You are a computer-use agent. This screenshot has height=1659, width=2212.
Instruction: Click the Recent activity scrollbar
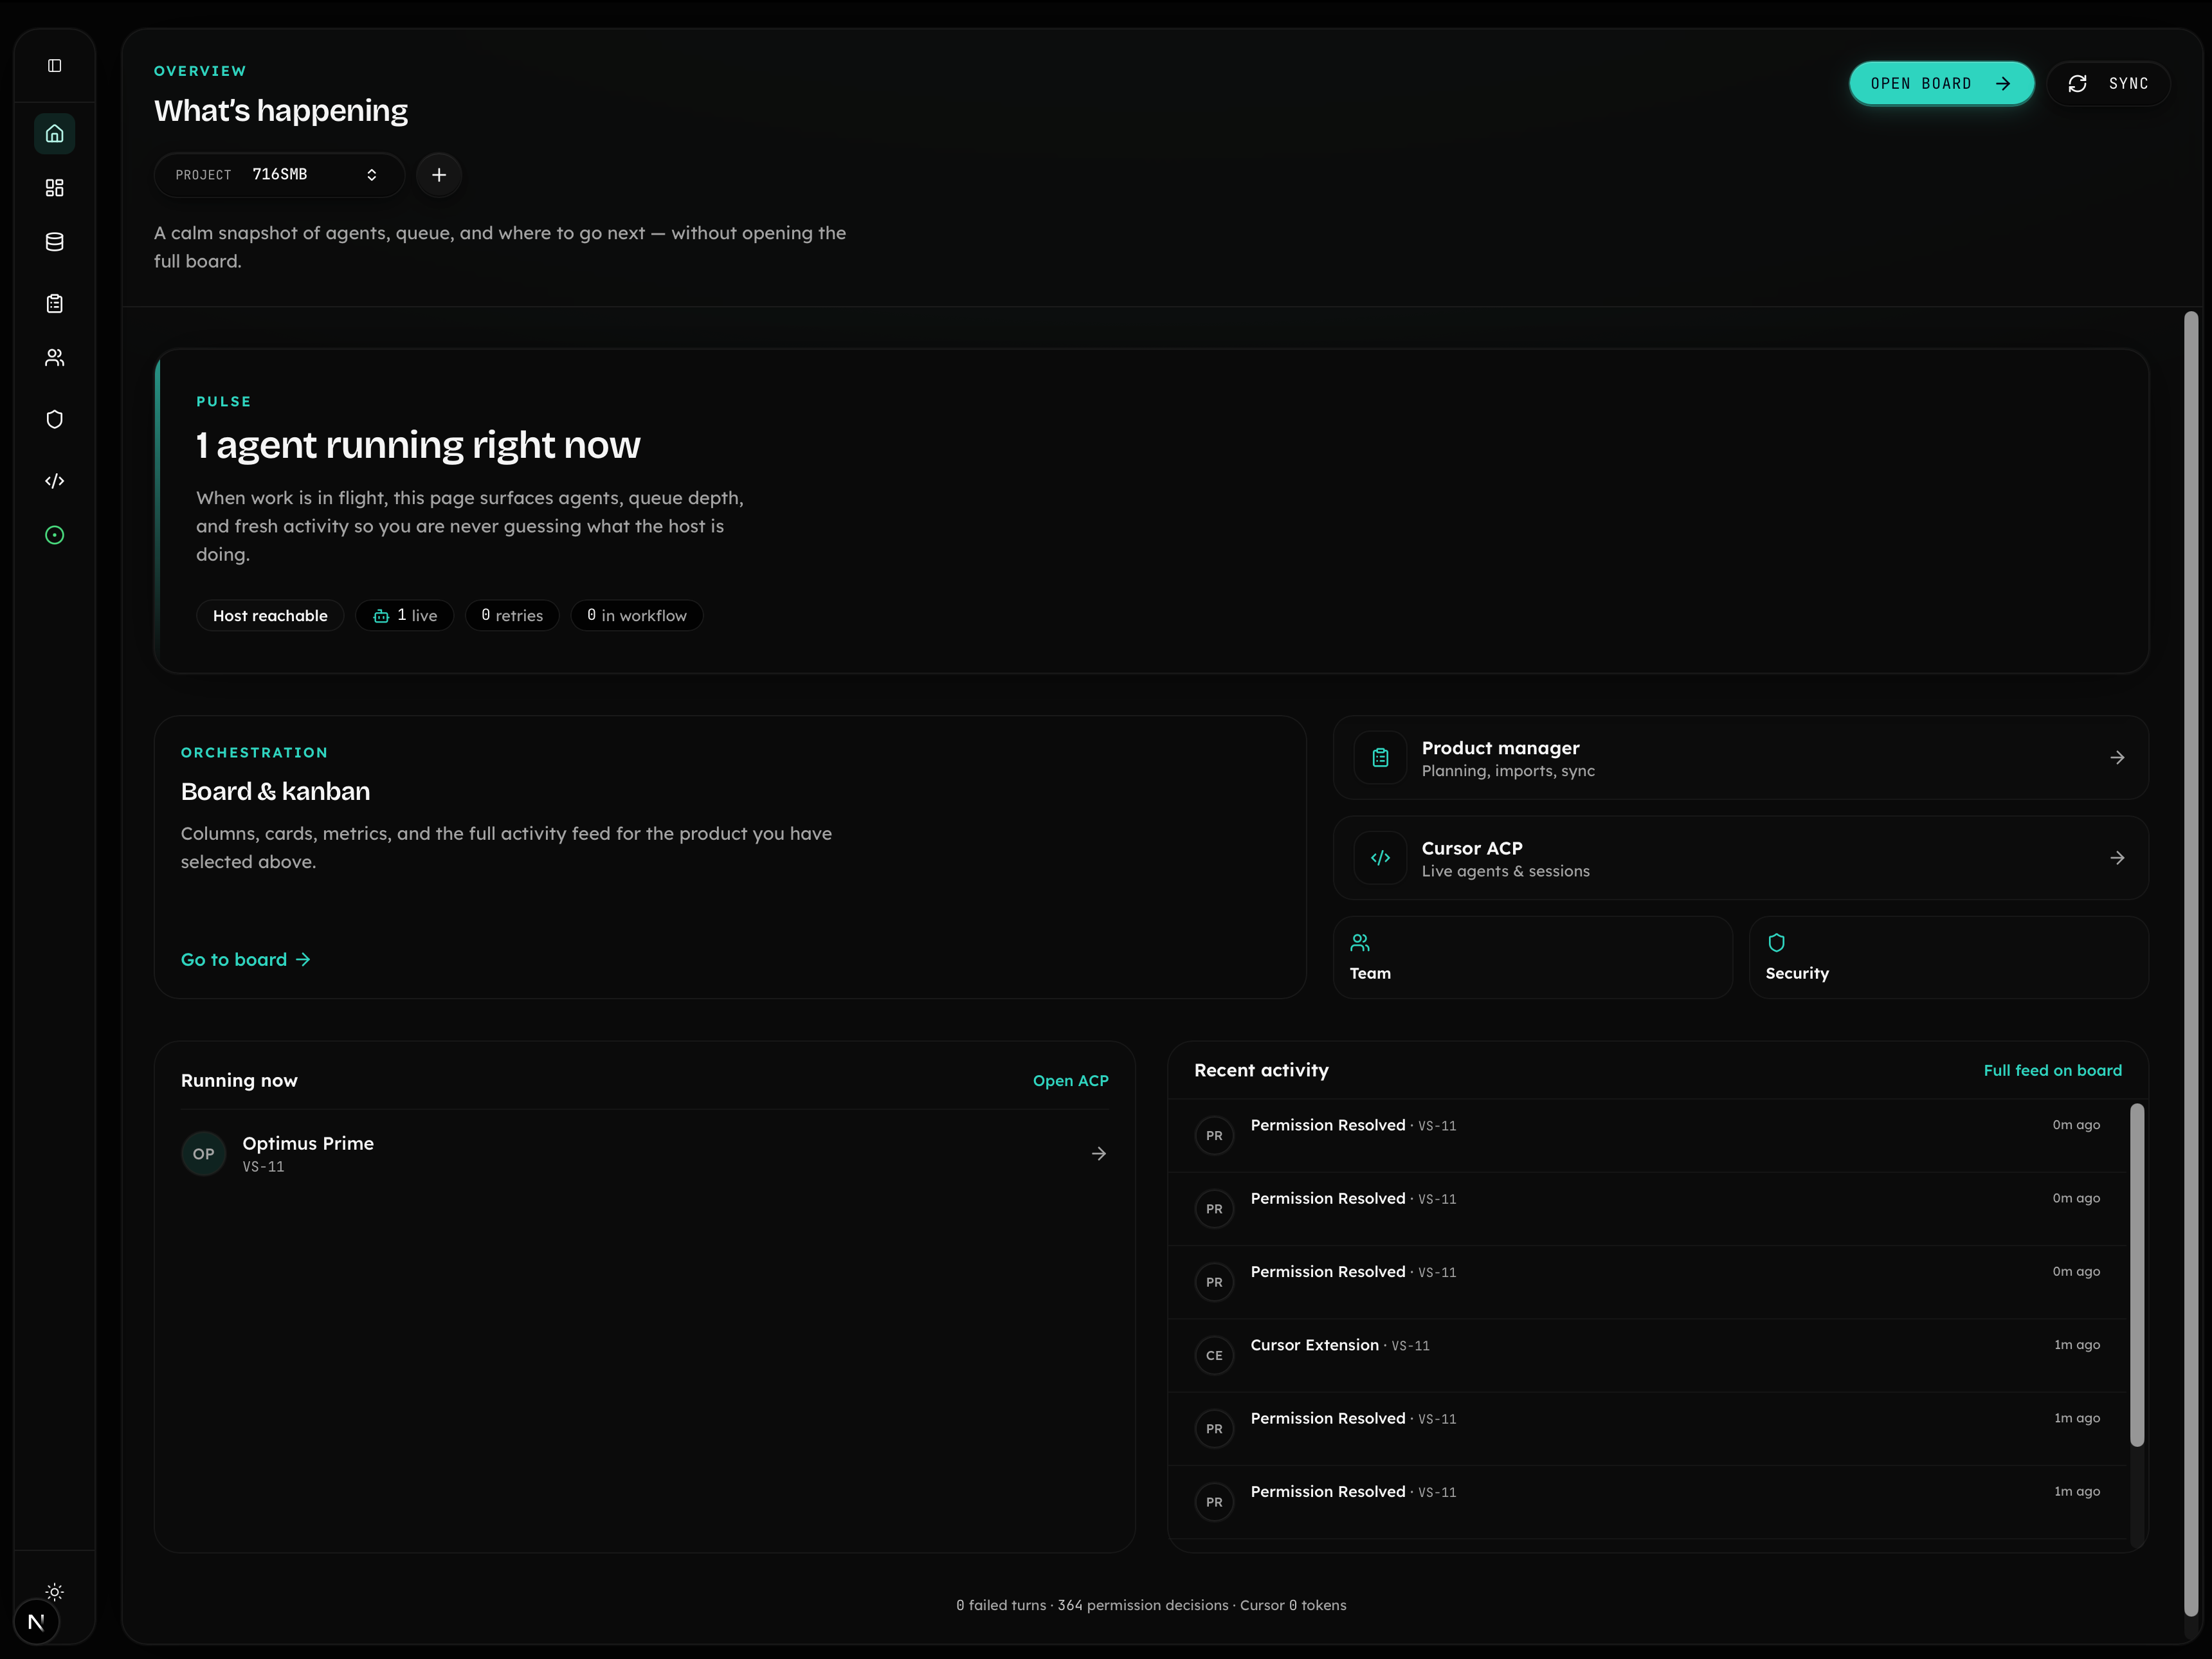2137,1275
